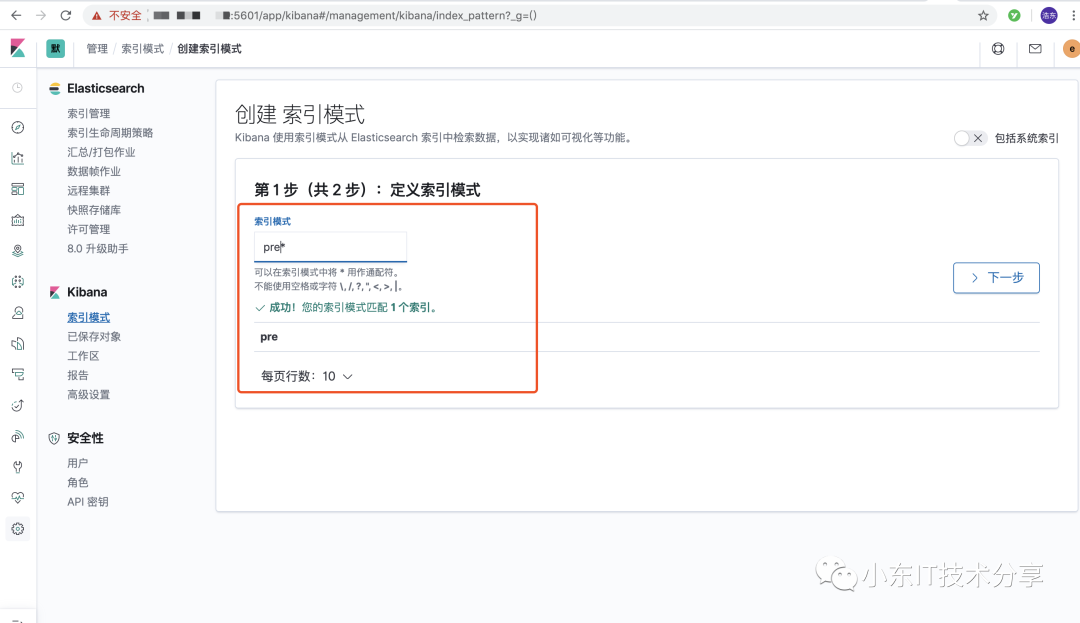Open Machine Learning icon in sidebar

[x=18, y=282]
